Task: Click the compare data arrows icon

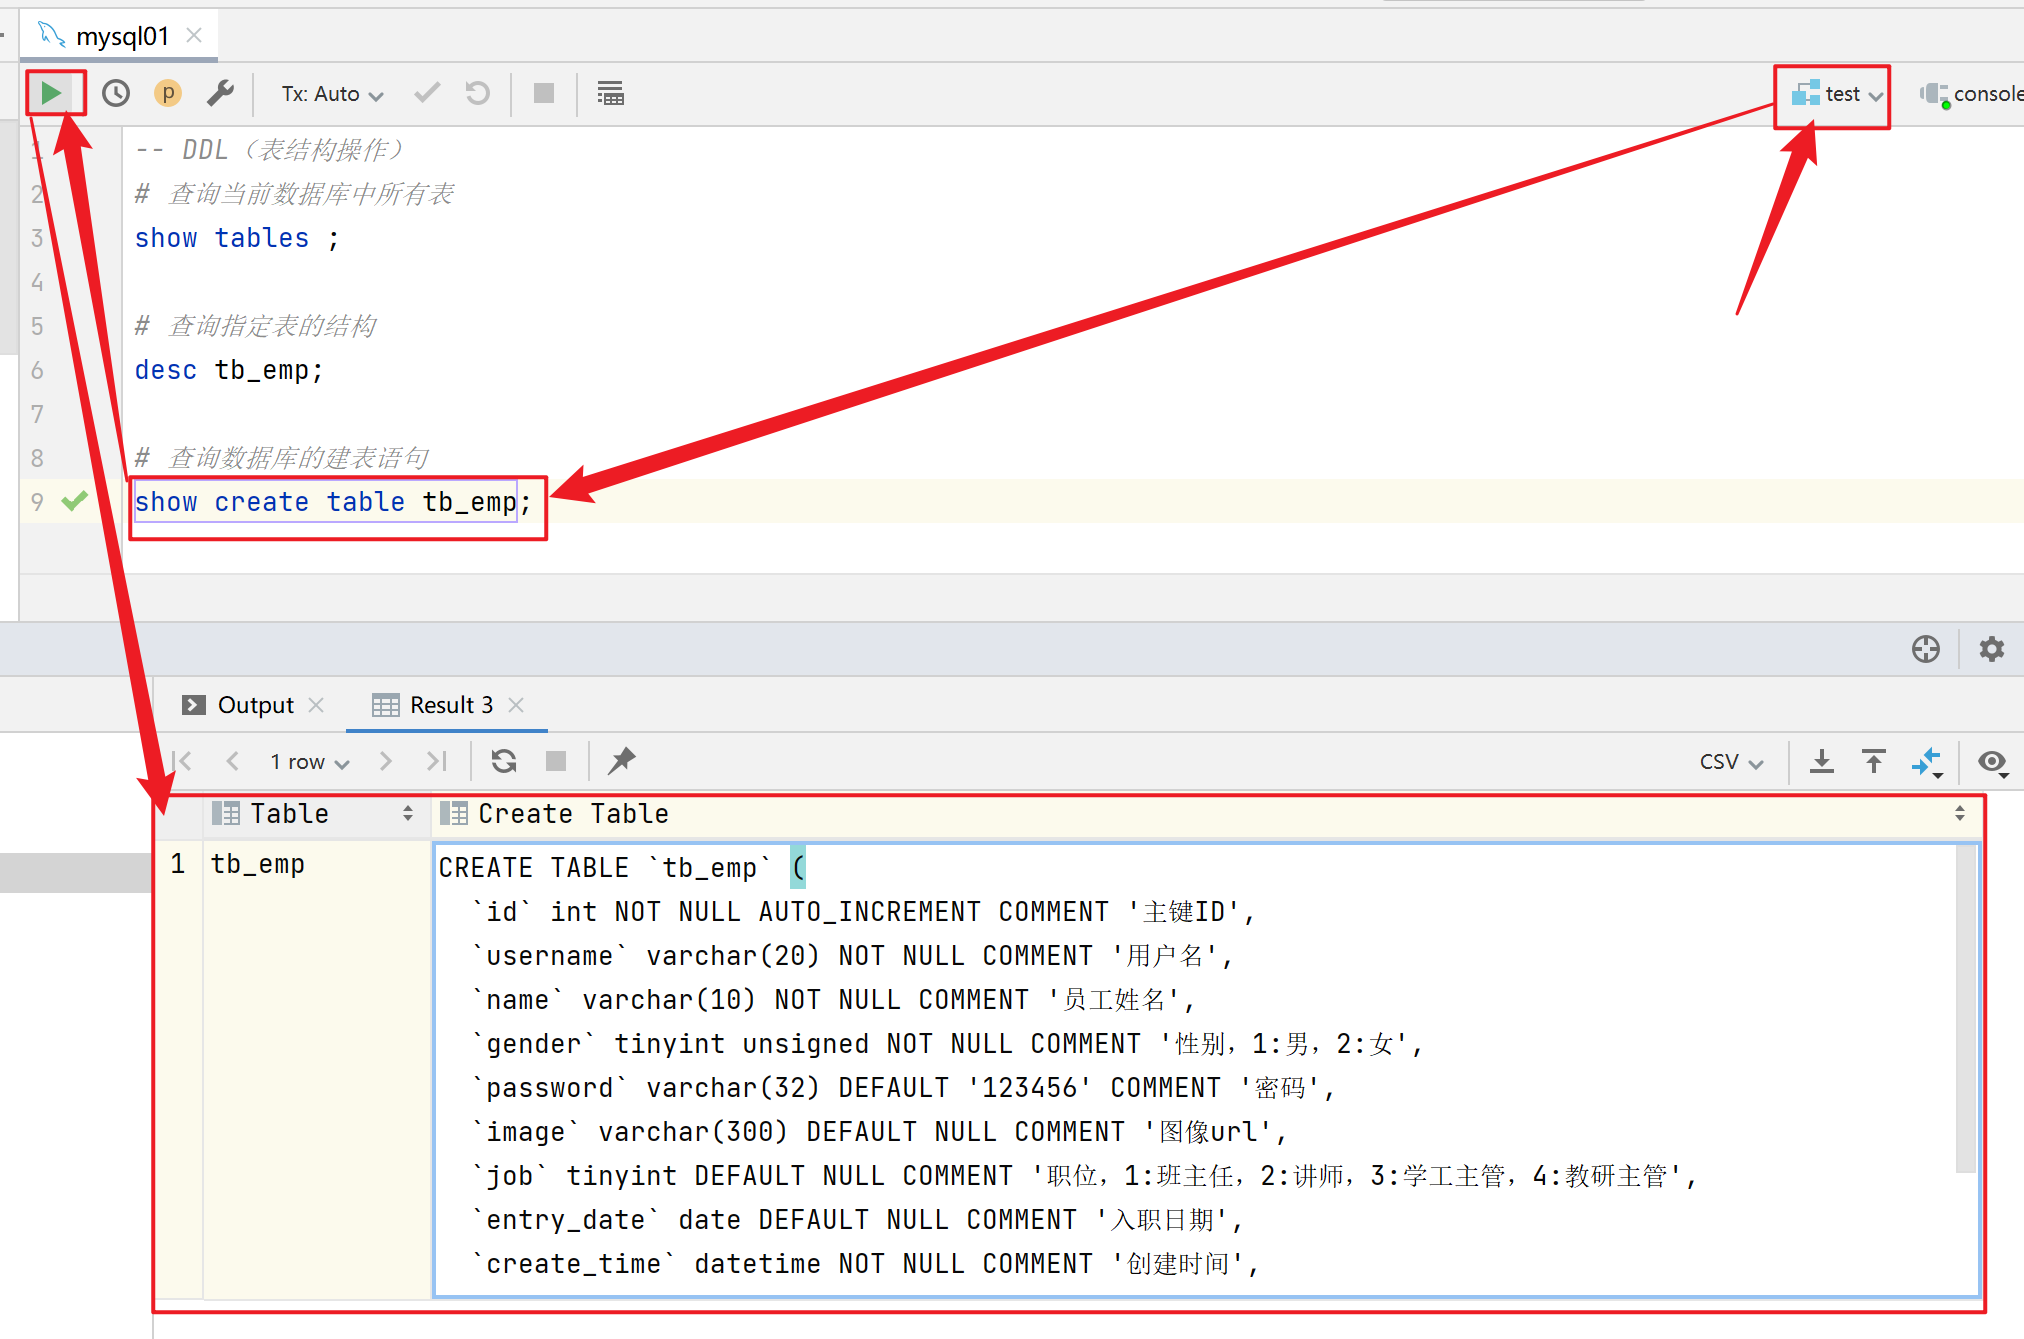Action: (x=1926, y=762)
